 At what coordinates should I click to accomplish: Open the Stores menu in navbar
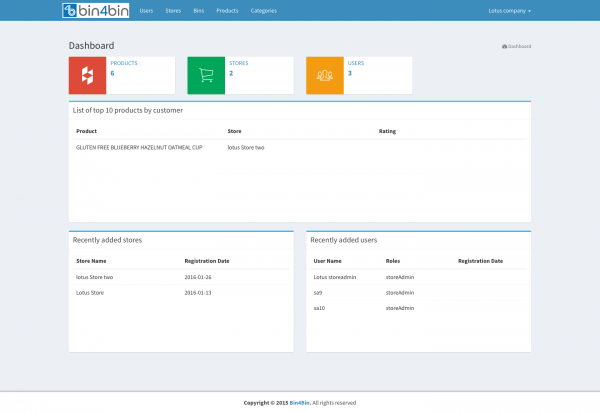[x=173, y=10]
